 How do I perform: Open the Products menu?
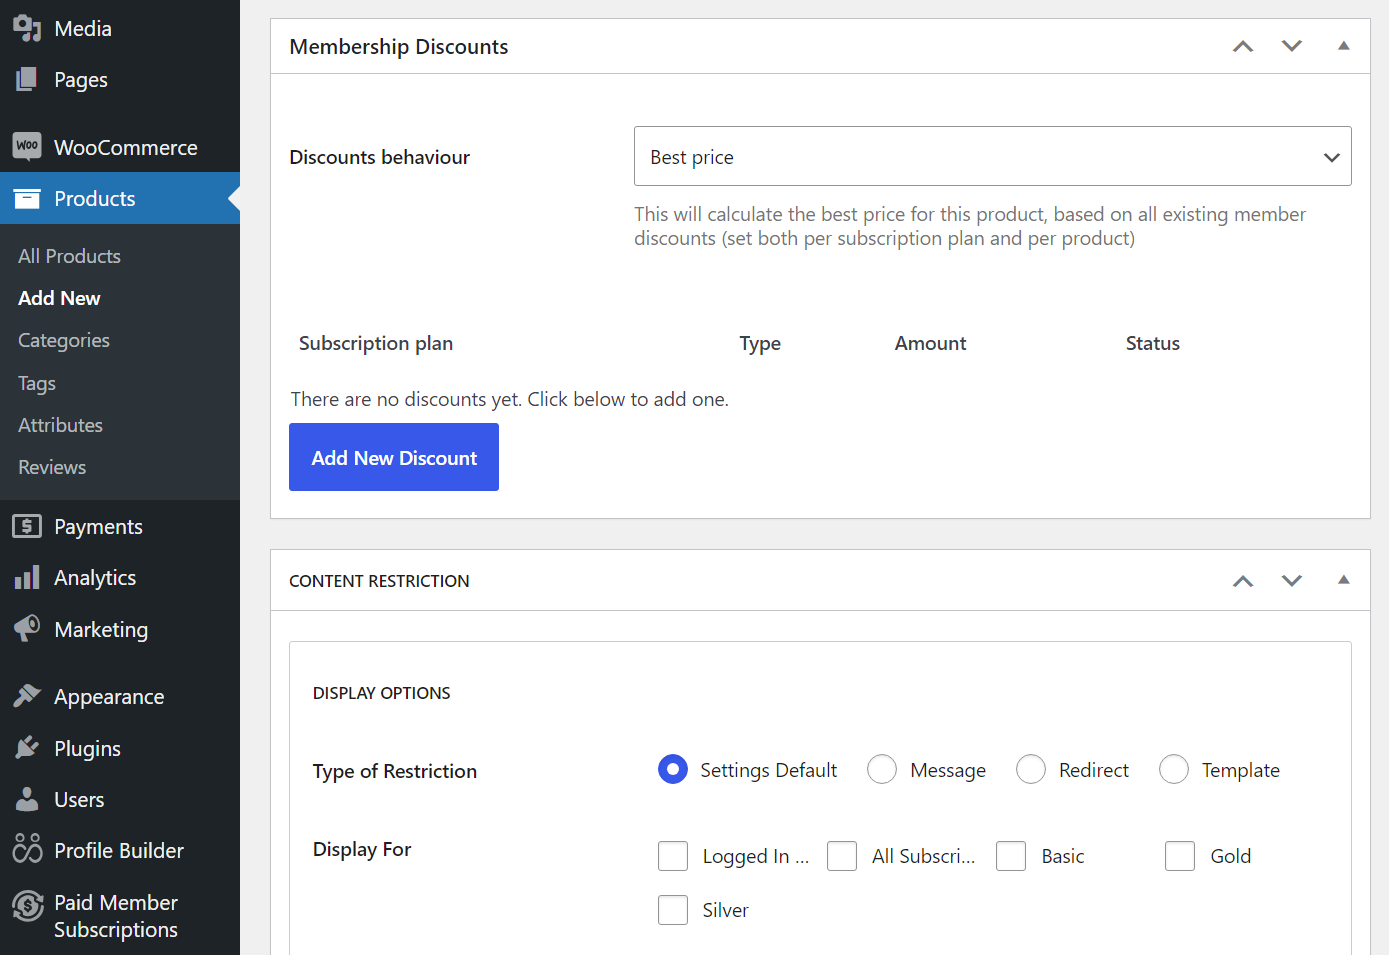click(x=120, y=198)
